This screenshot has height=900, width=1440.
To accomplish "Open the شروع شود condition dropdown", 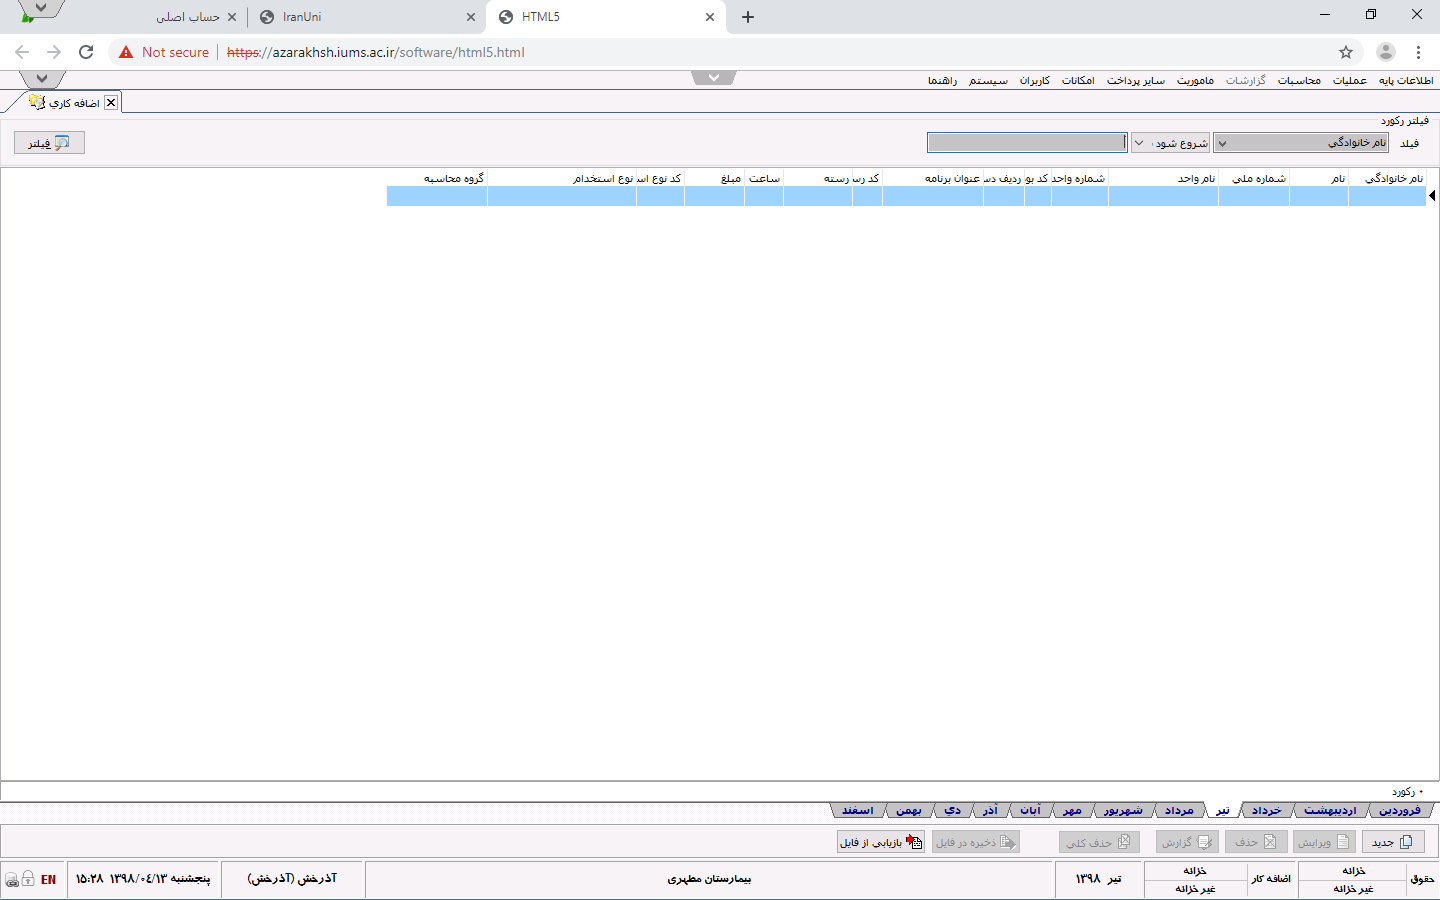I will point(1171,143).
